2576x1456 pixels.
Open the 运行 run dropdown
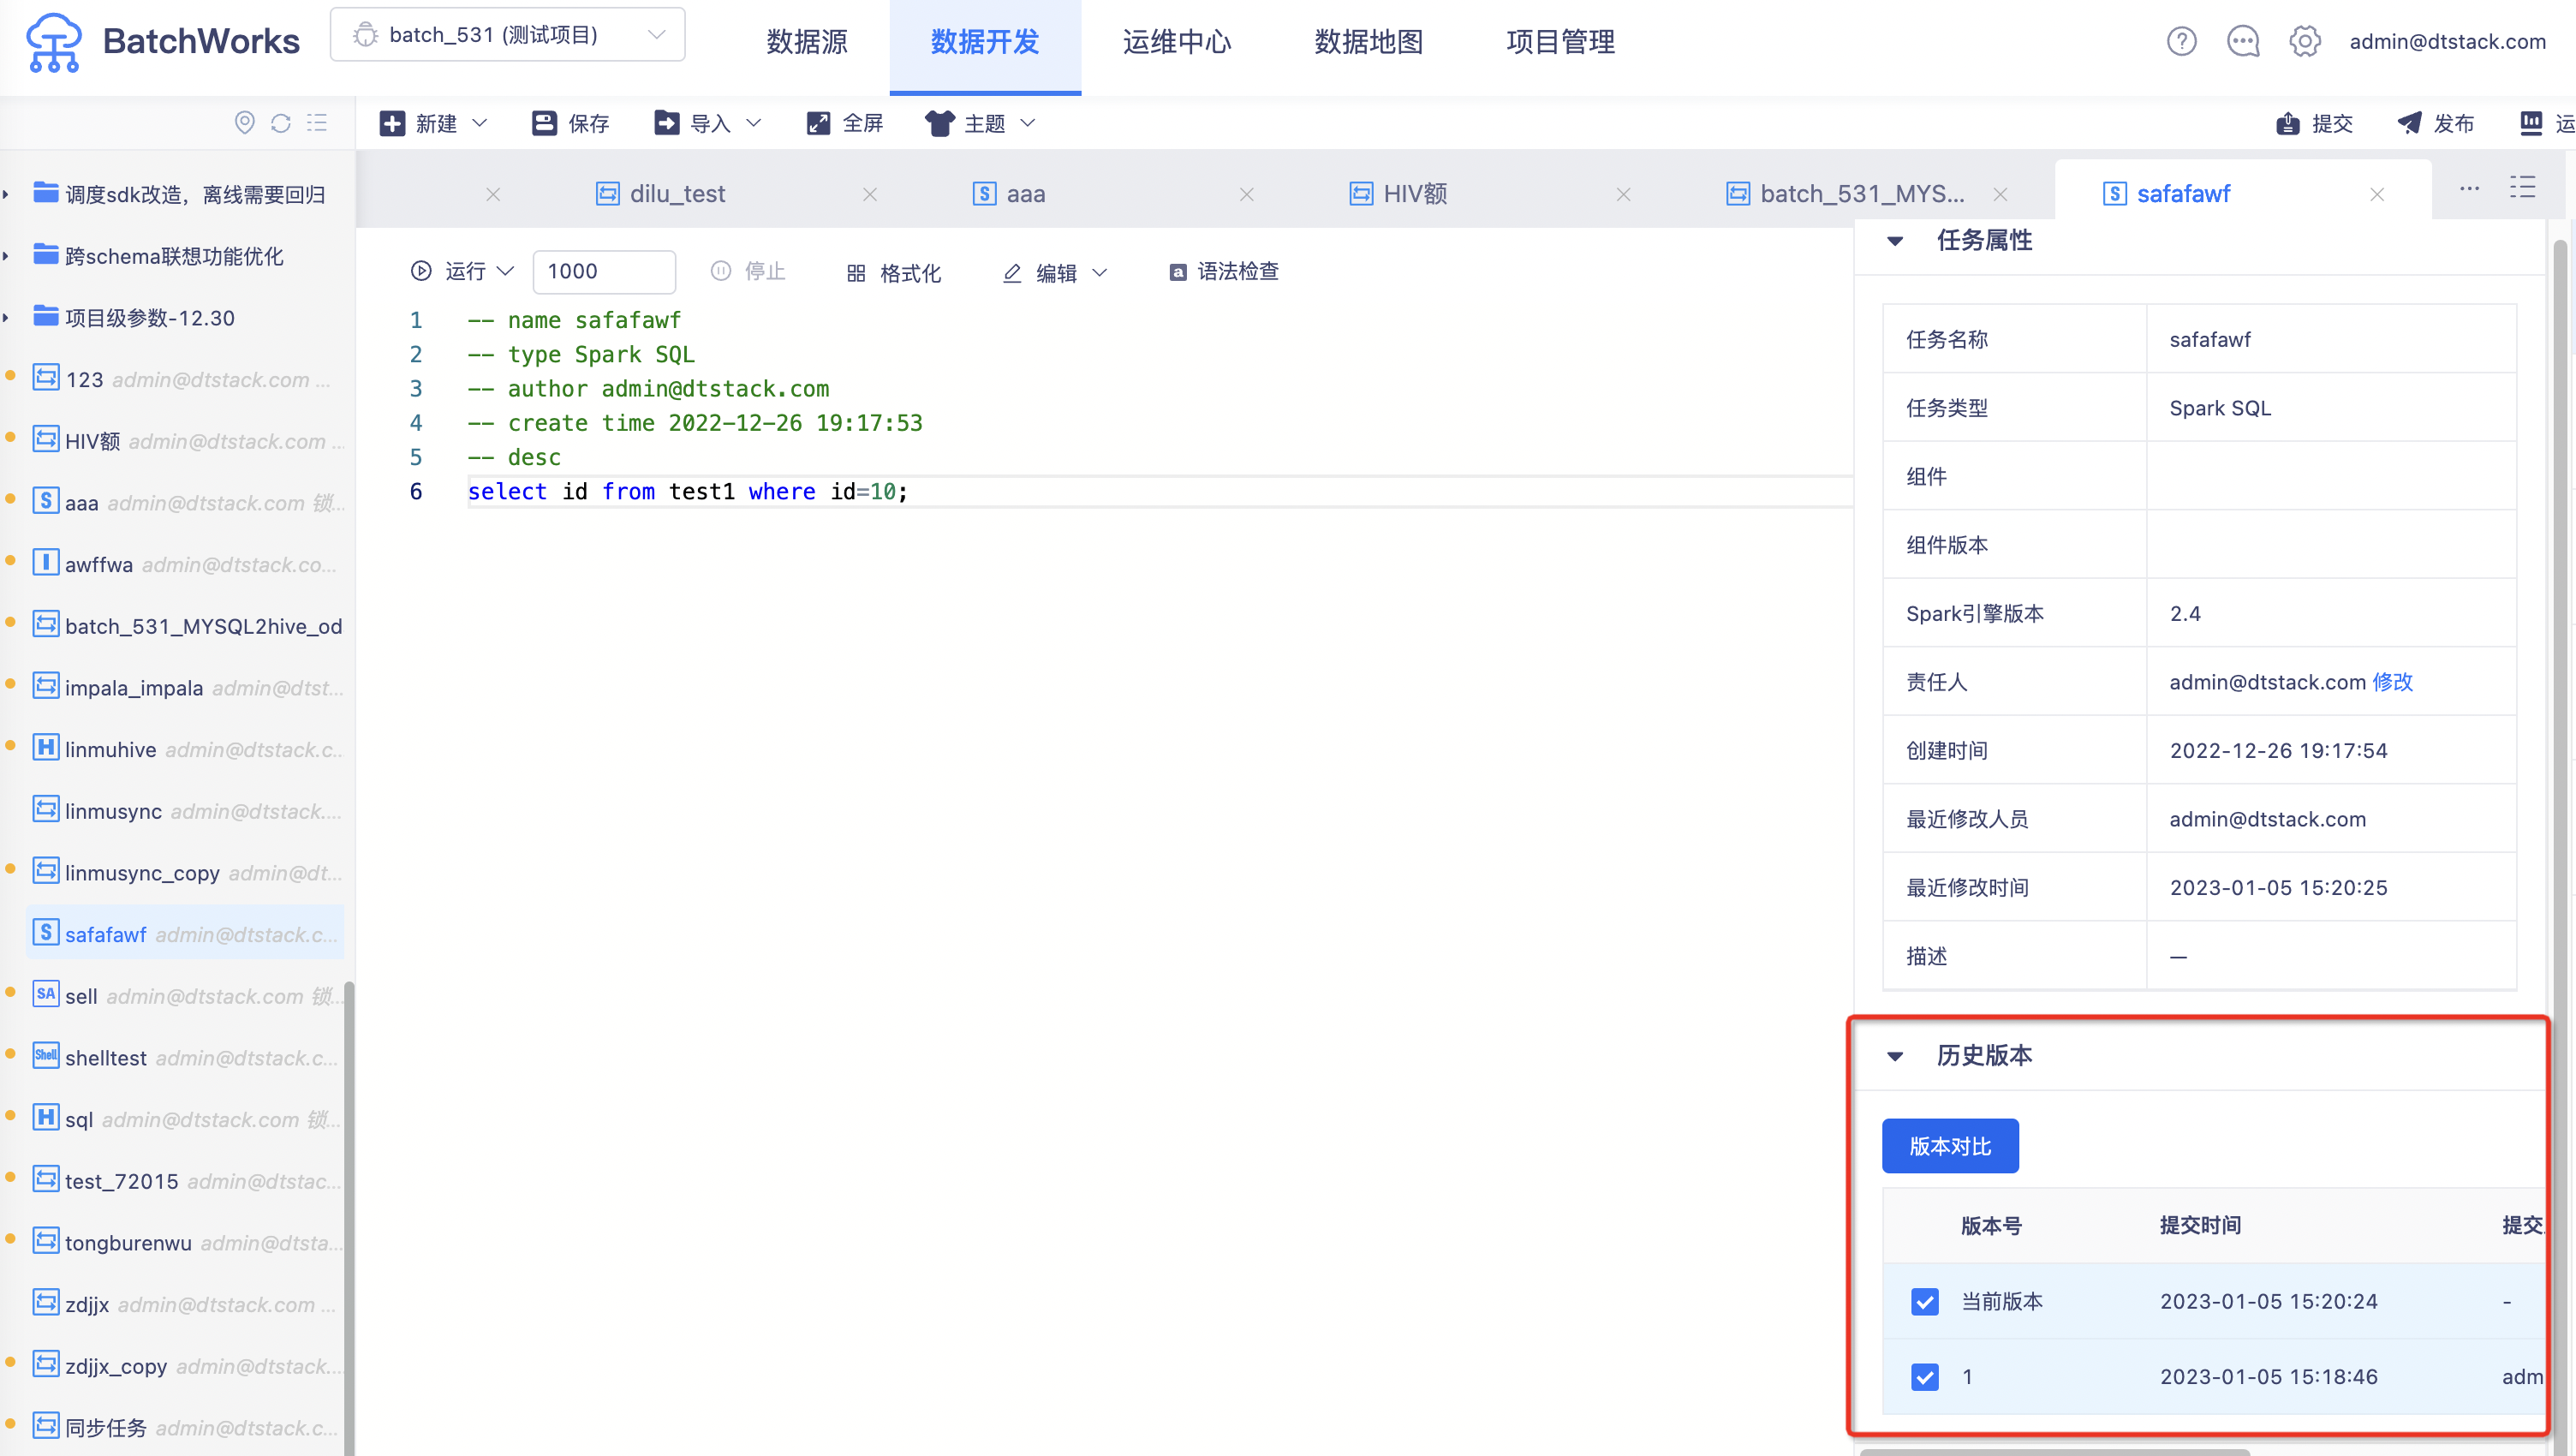coord(462,271)
